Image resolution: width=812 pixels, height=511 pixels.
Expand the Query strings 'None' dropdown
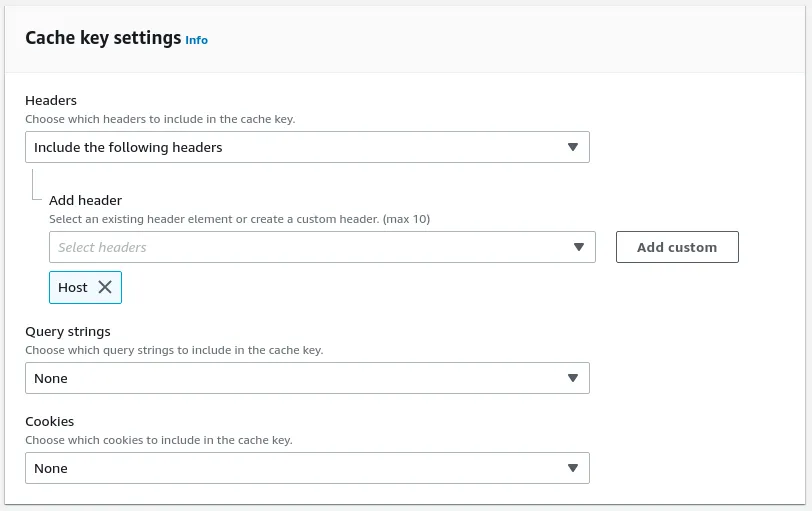300,378
